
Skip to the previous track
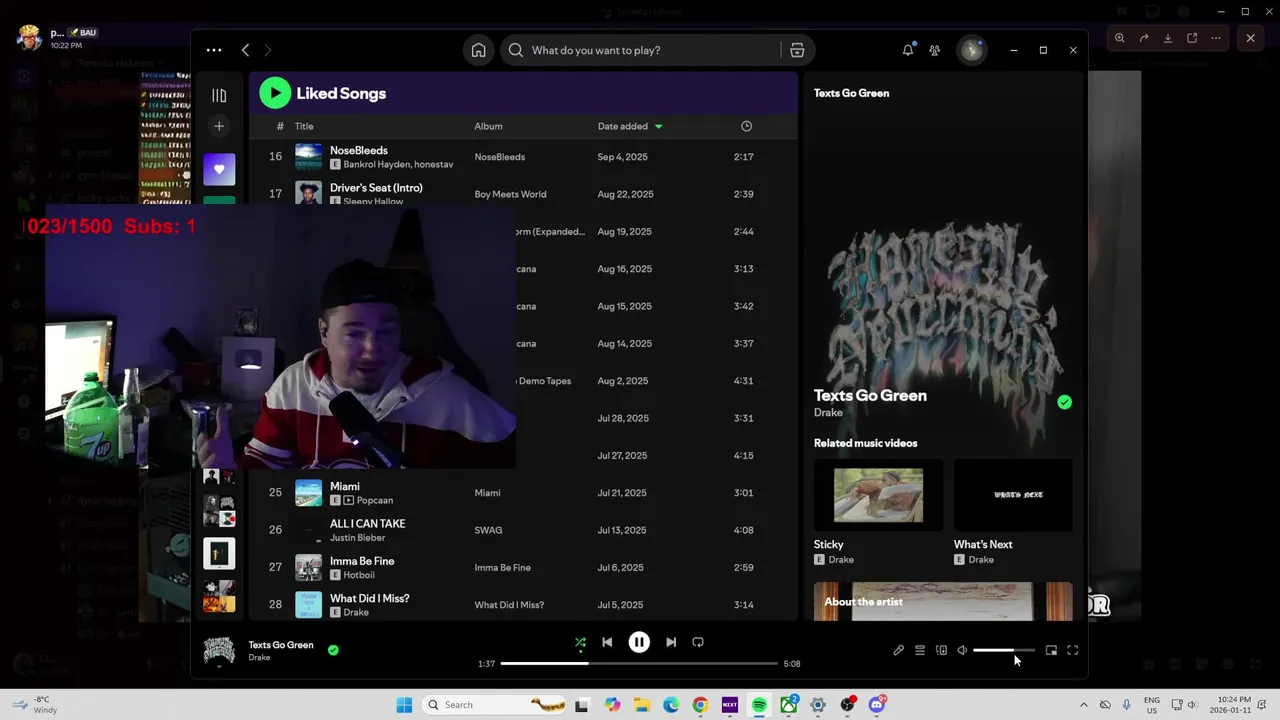[607, 642]
